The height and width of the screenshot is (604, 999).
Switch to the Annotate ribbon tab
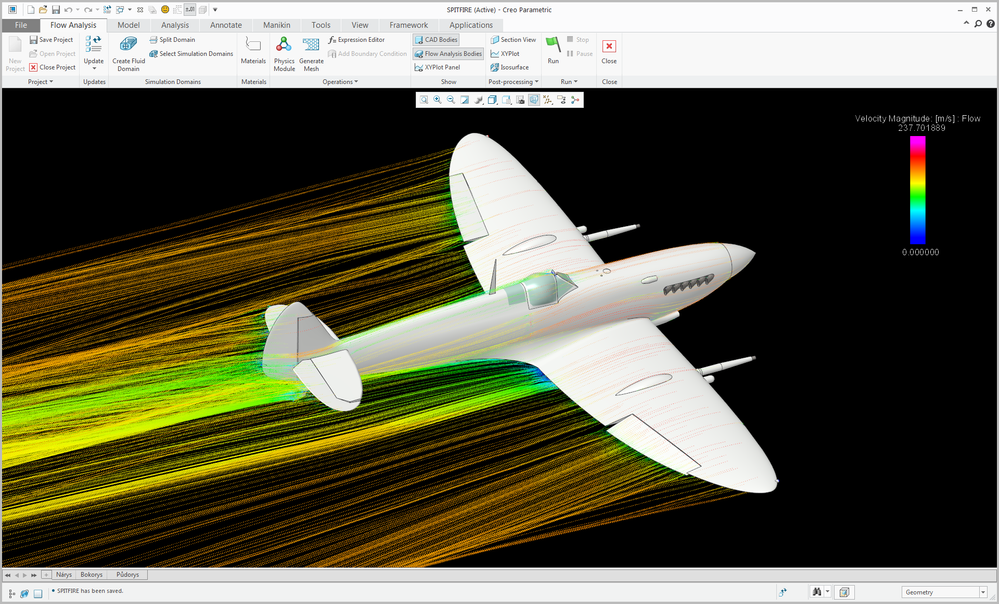pyautogui.click(x=226, y=25)
